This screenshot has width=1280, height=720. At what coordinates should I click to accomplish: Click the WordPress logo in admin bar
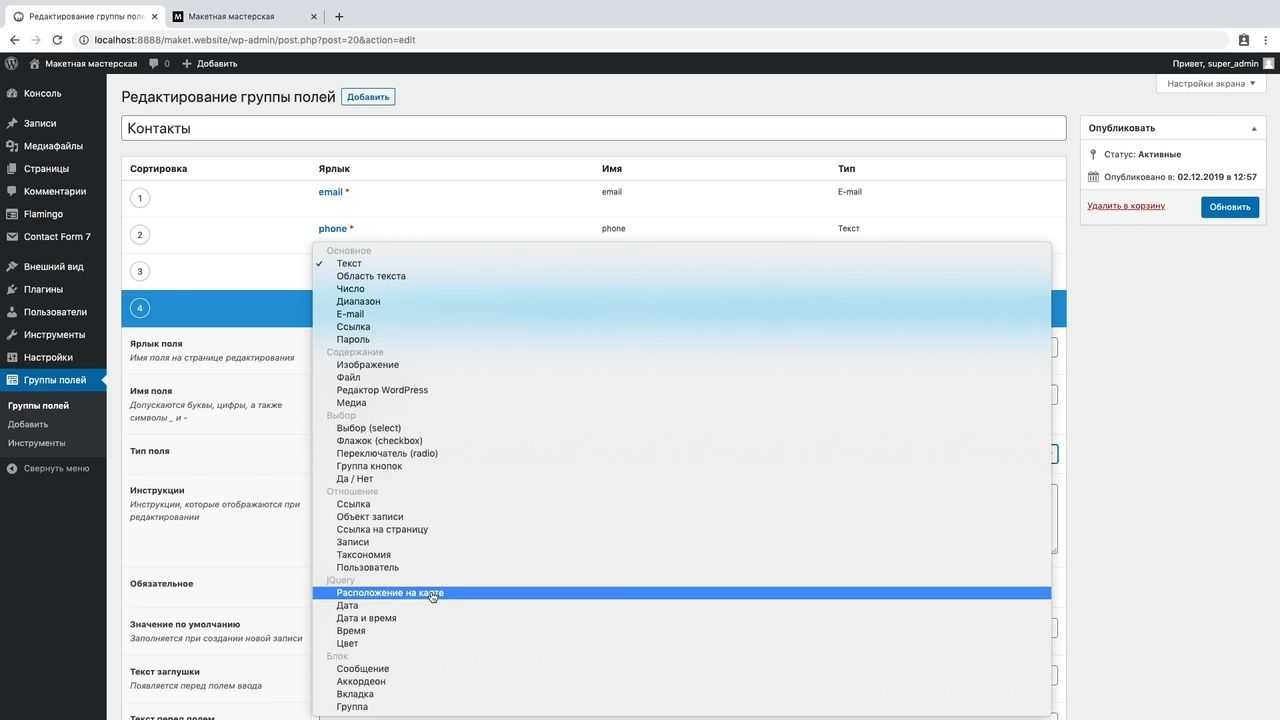(x=12, y=63)
